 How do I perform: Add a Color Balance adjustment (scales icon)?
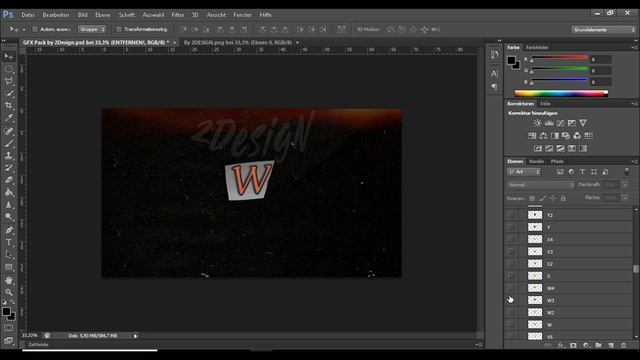click(x=543, y=136)
